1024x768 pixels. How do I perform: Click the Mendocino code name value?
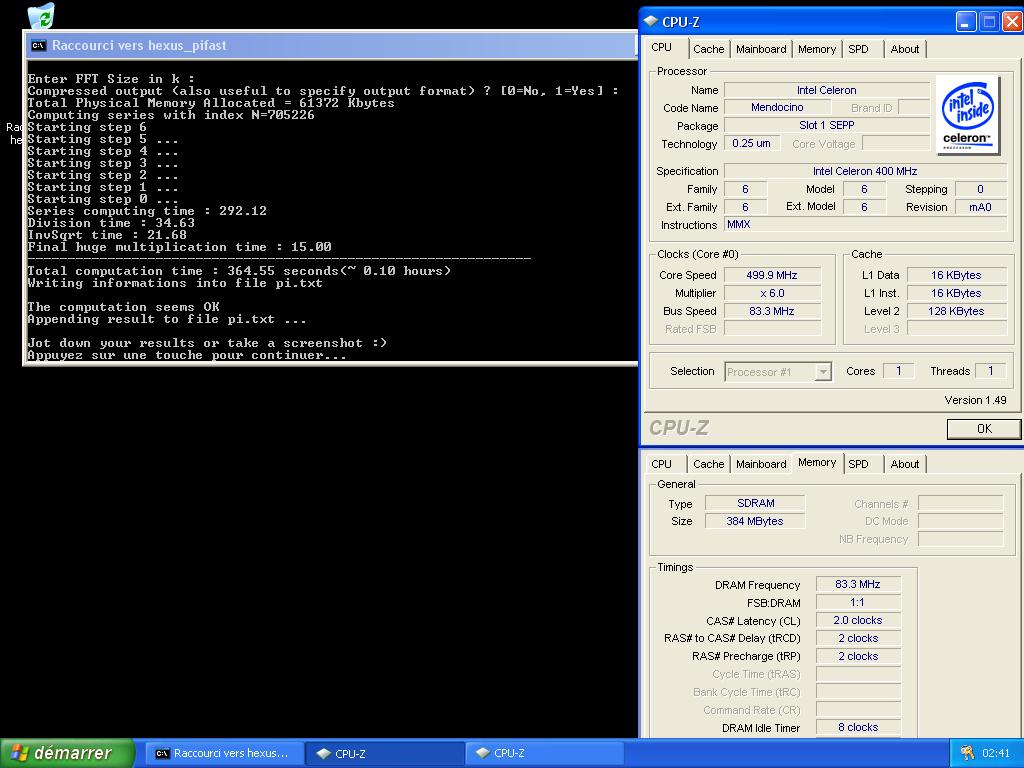point(777,107)
